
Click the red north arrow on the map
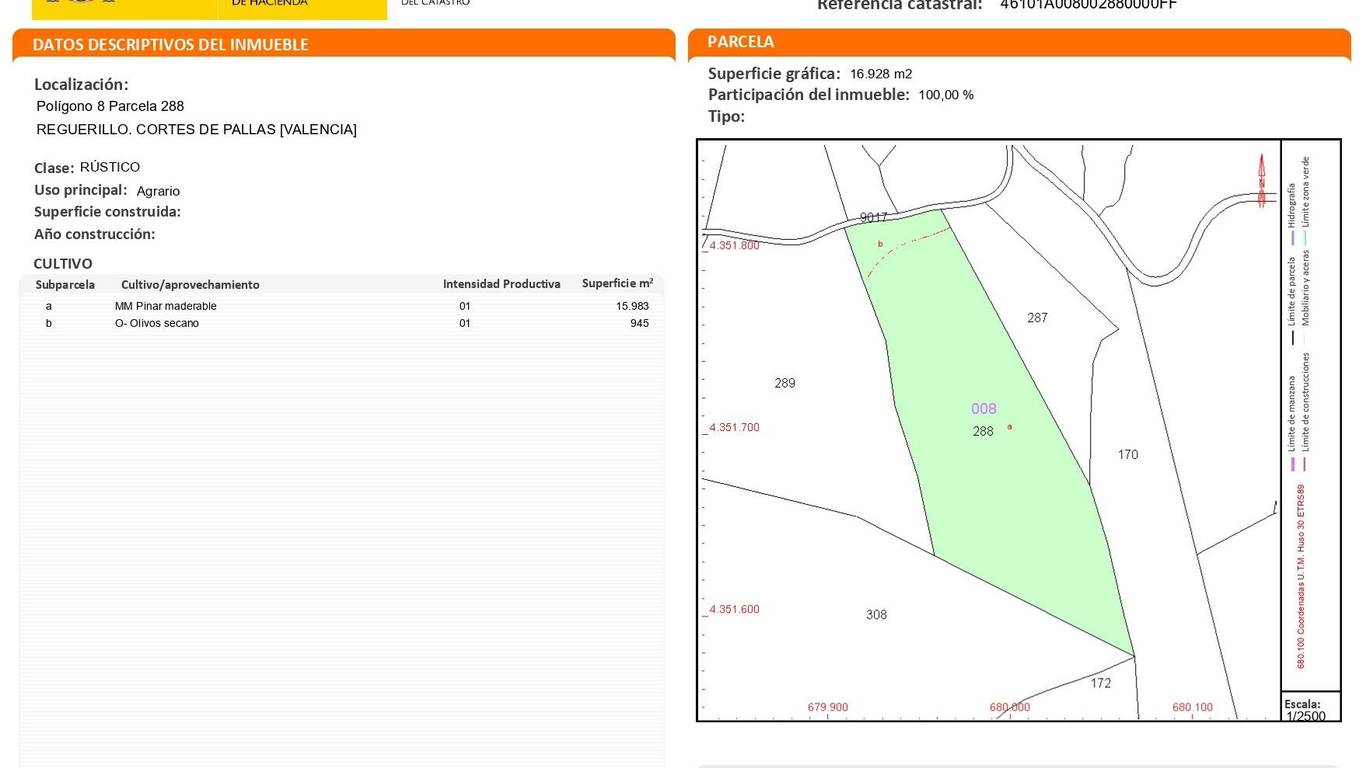coord(1262,180)
